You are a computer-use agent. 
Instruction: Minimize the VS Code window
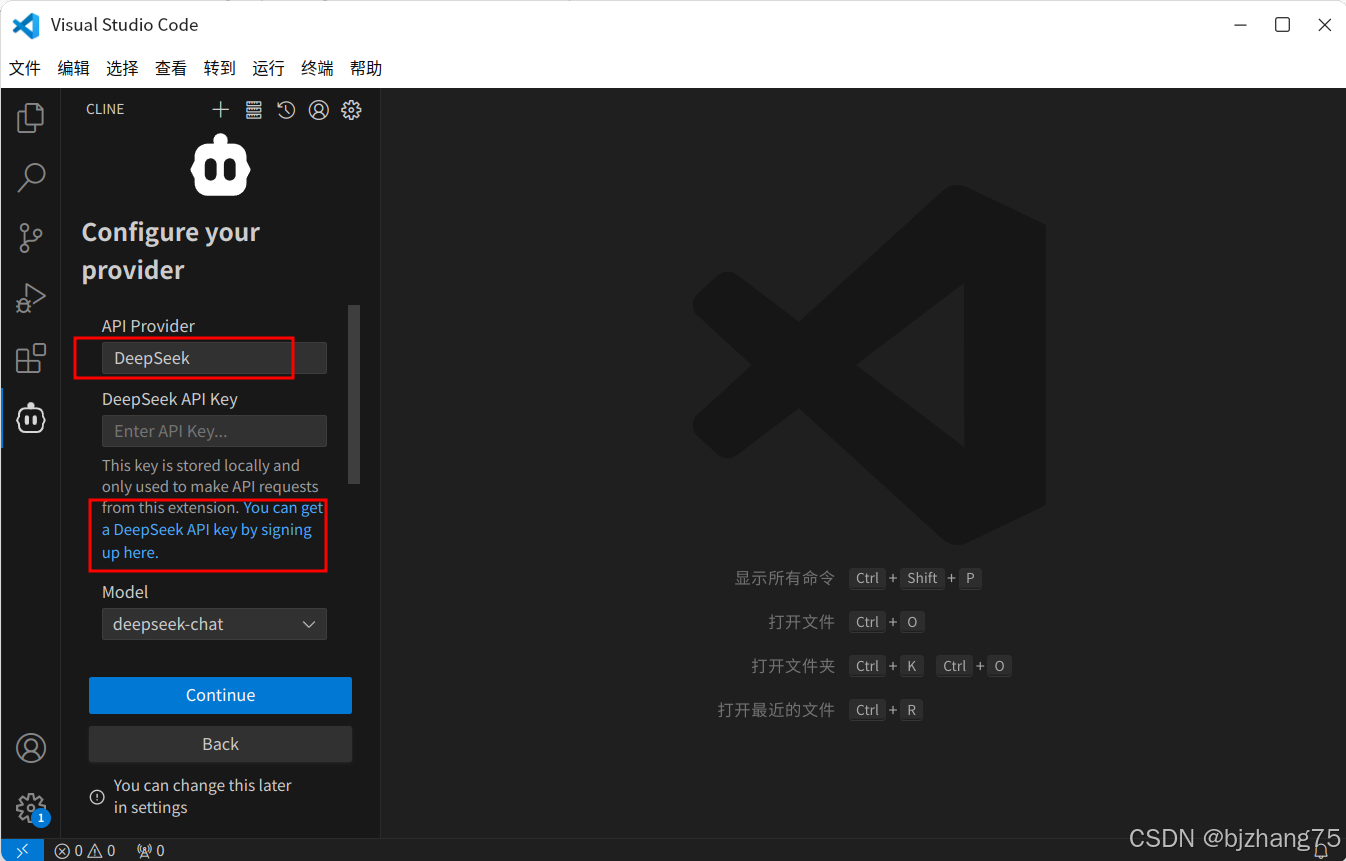[1240, 25]
